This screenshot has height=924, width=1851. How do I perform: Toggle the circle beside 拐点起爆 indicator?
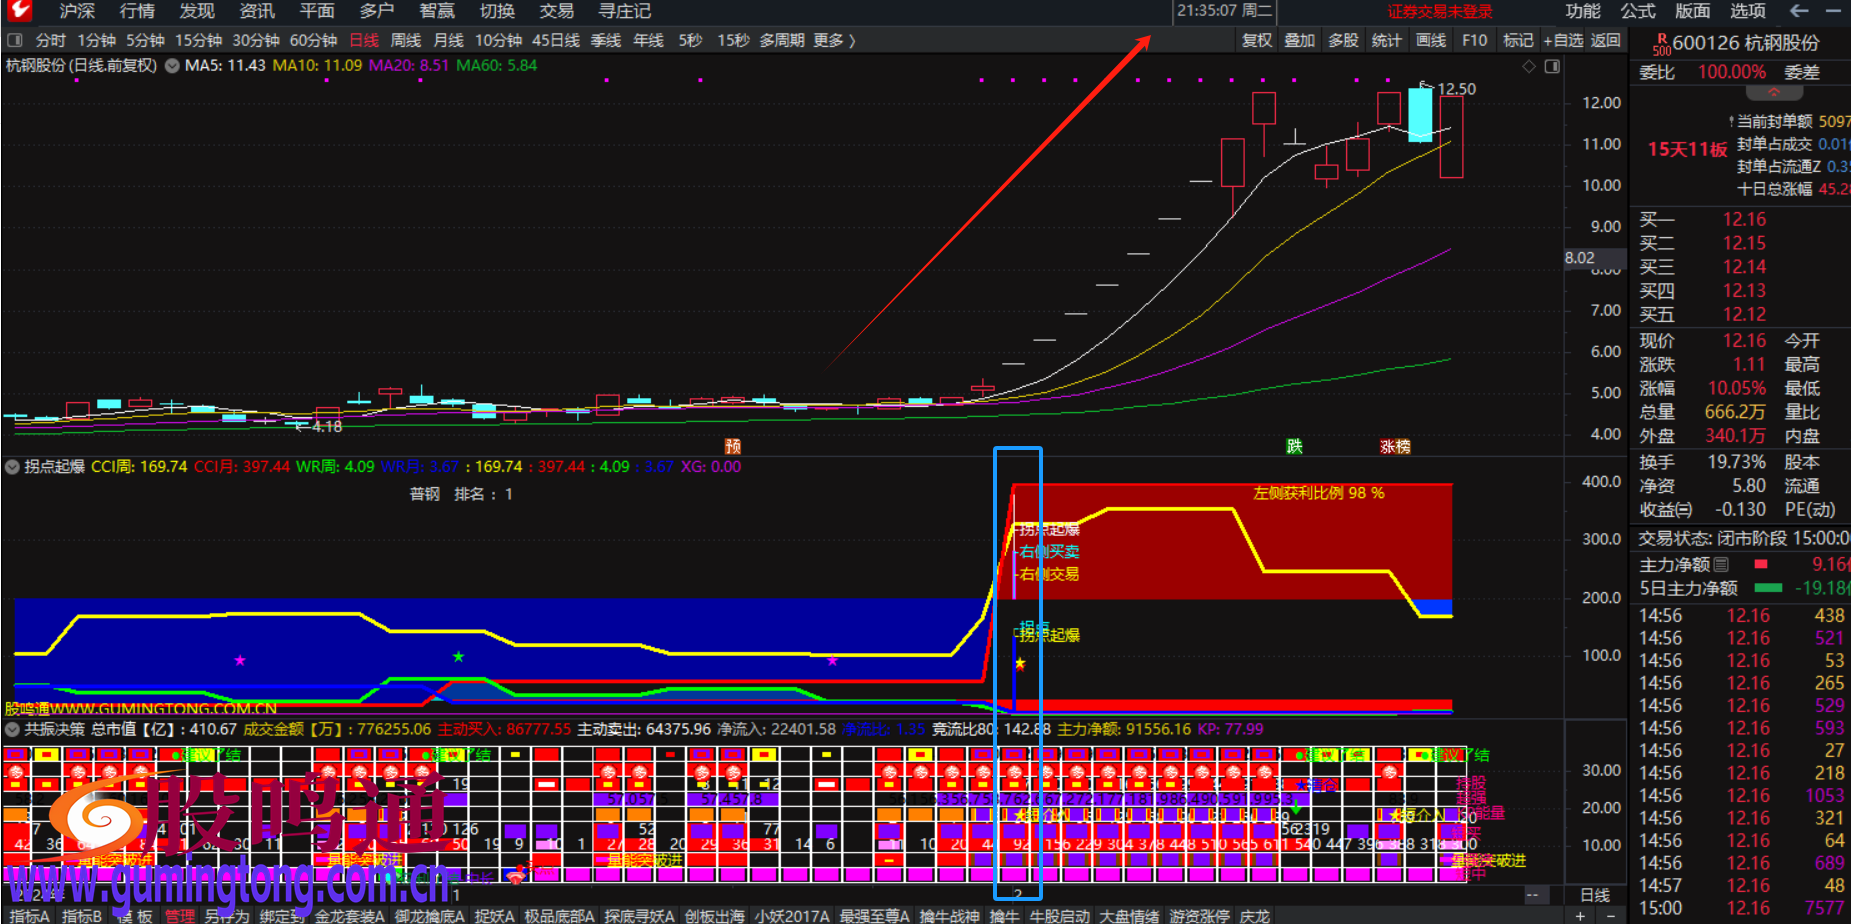[12, 467]
